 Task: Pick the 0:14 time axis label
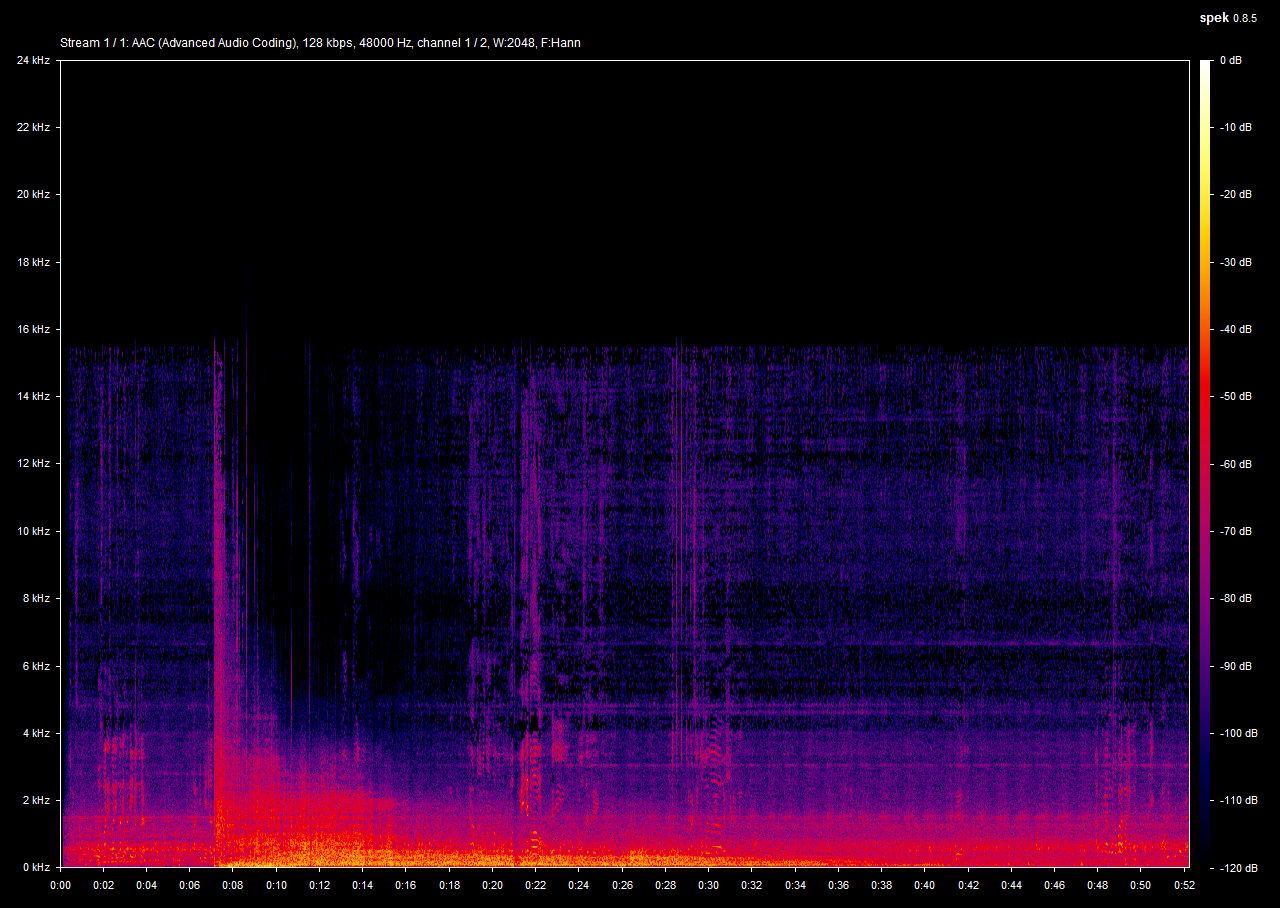pyautogui.click(x=362, y=885)
